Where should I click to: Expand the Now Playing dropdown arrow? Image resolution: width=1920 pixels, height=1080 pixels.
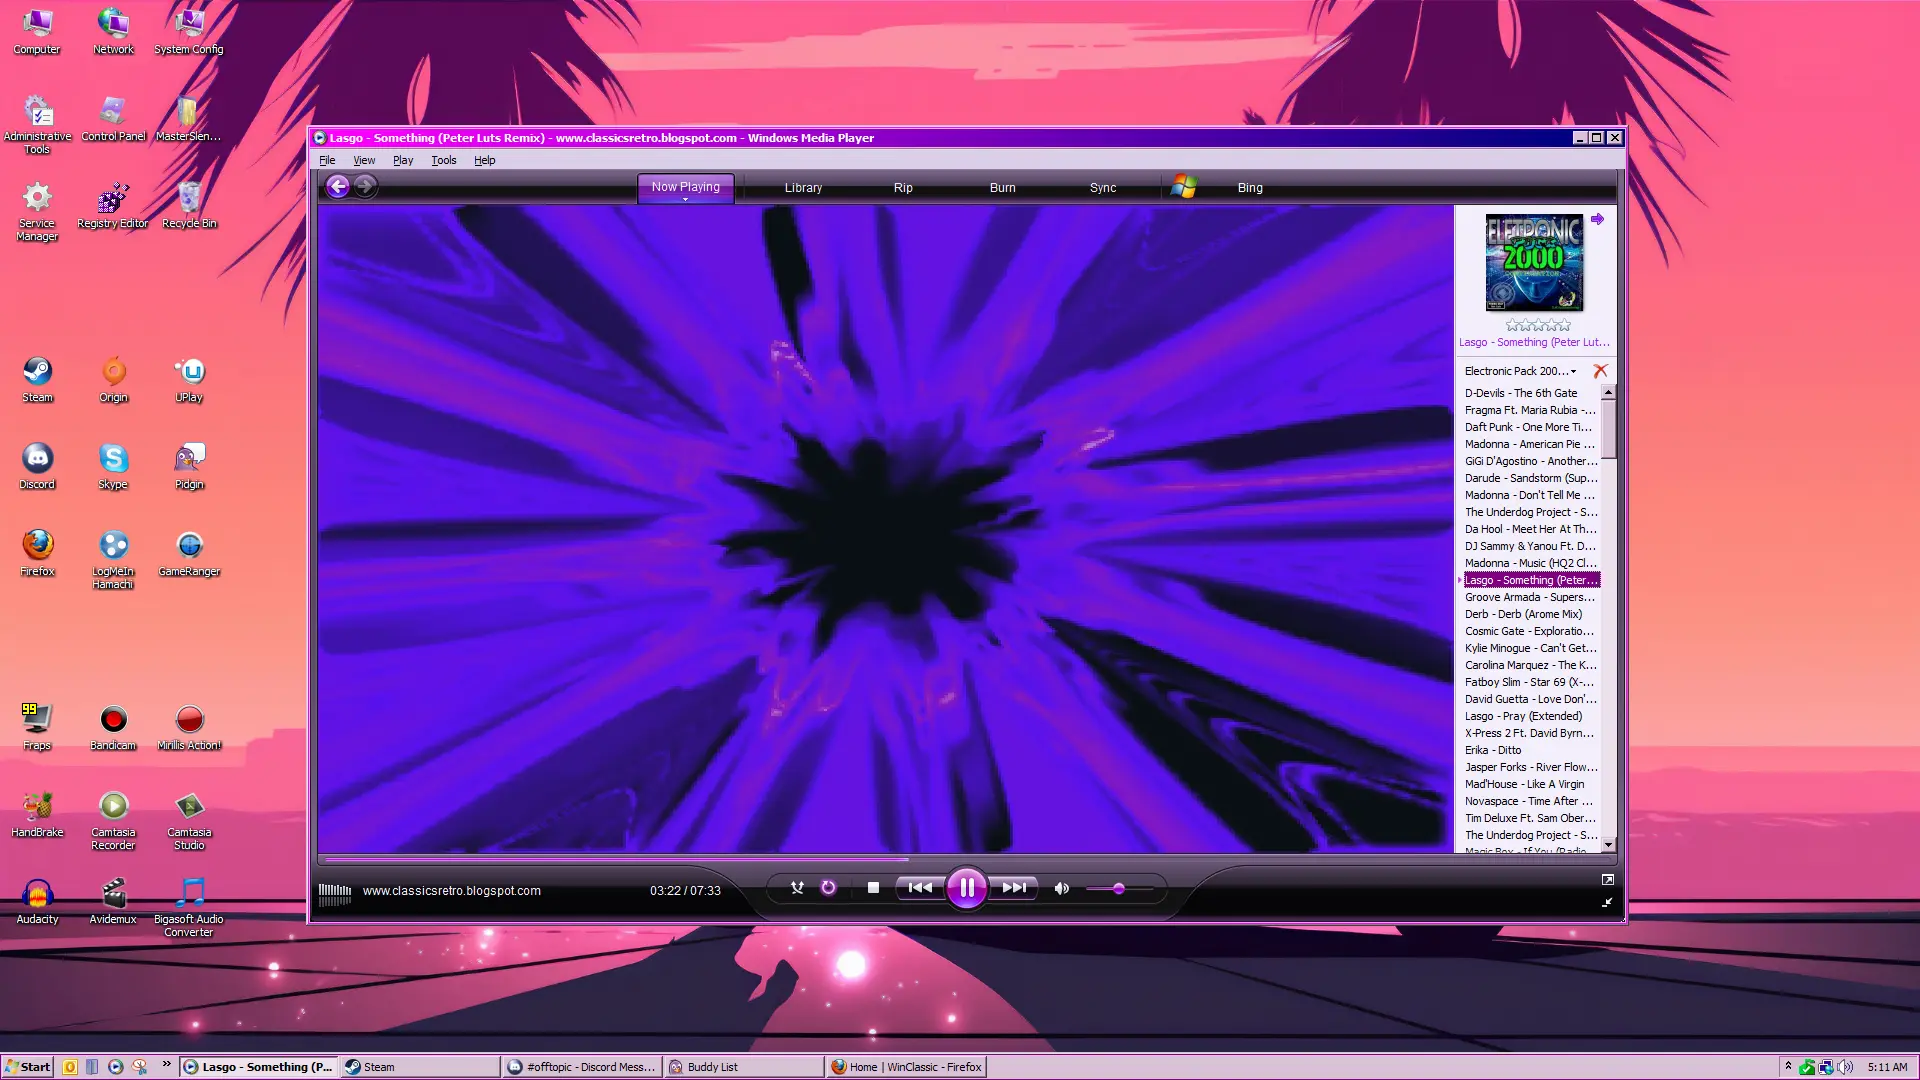(x=685, y=200)
